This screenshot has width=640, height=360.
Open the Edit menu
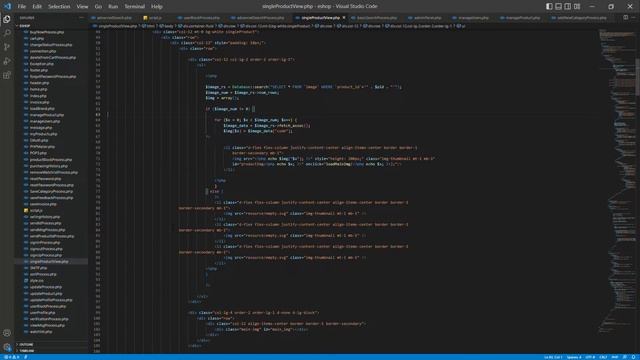(x=37, y=7)
